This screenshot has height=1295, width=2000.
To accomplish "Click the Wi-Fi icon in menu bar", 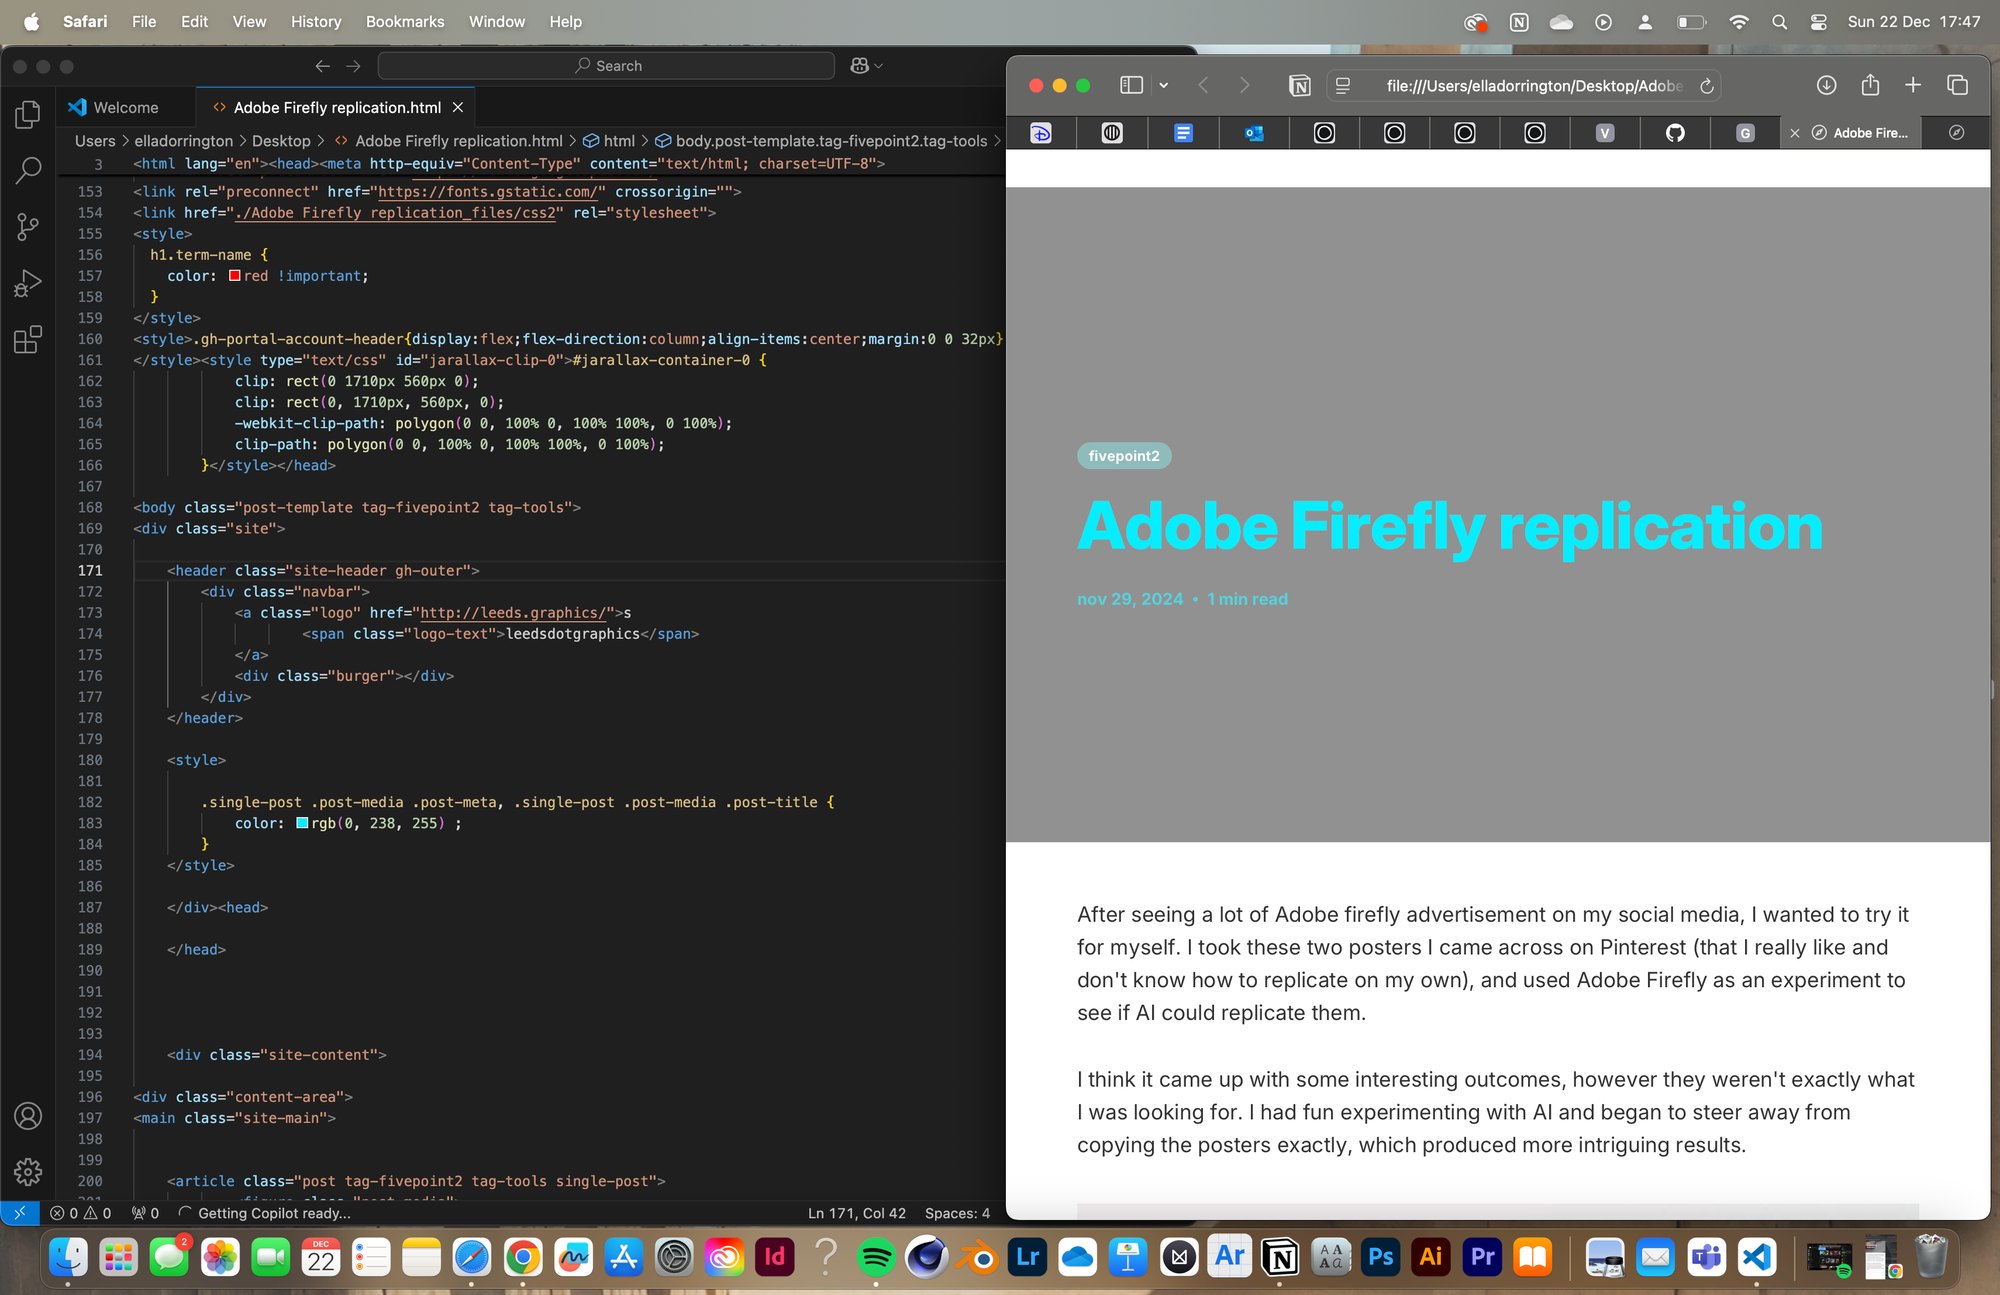I will (1739, 21).
